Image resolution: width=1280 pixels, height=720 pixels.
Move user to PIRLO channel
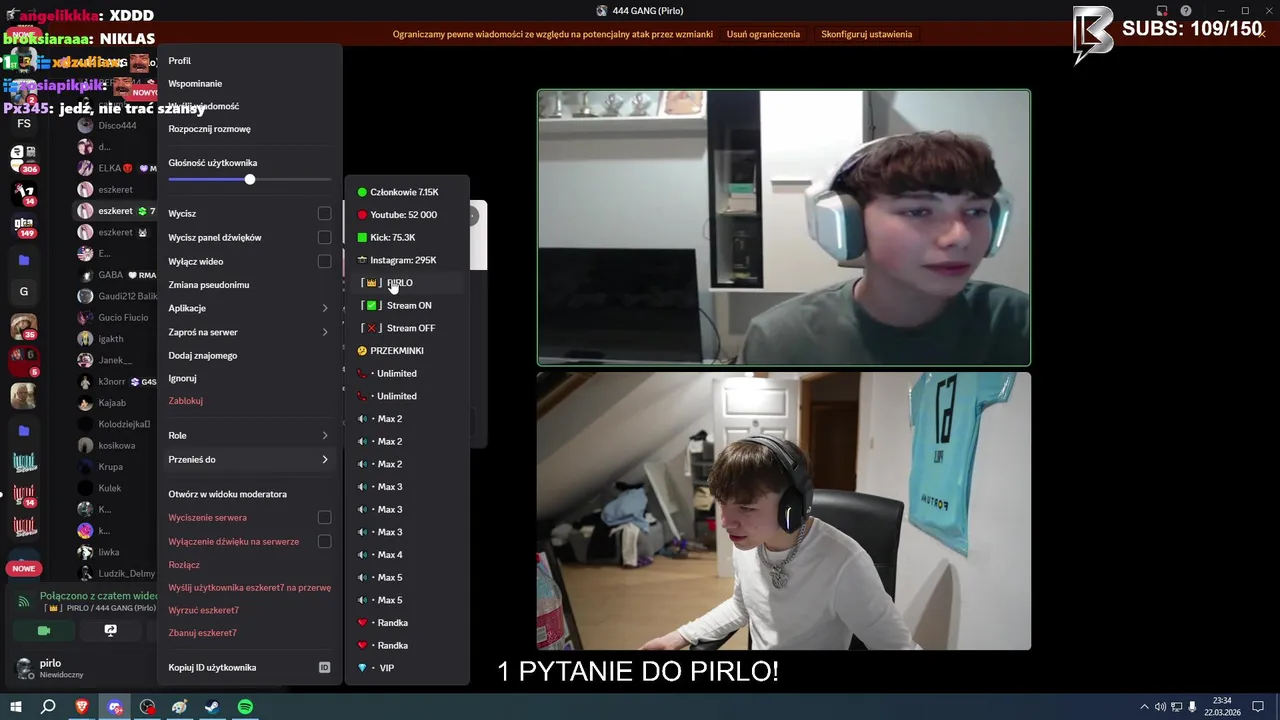(407, 283)
